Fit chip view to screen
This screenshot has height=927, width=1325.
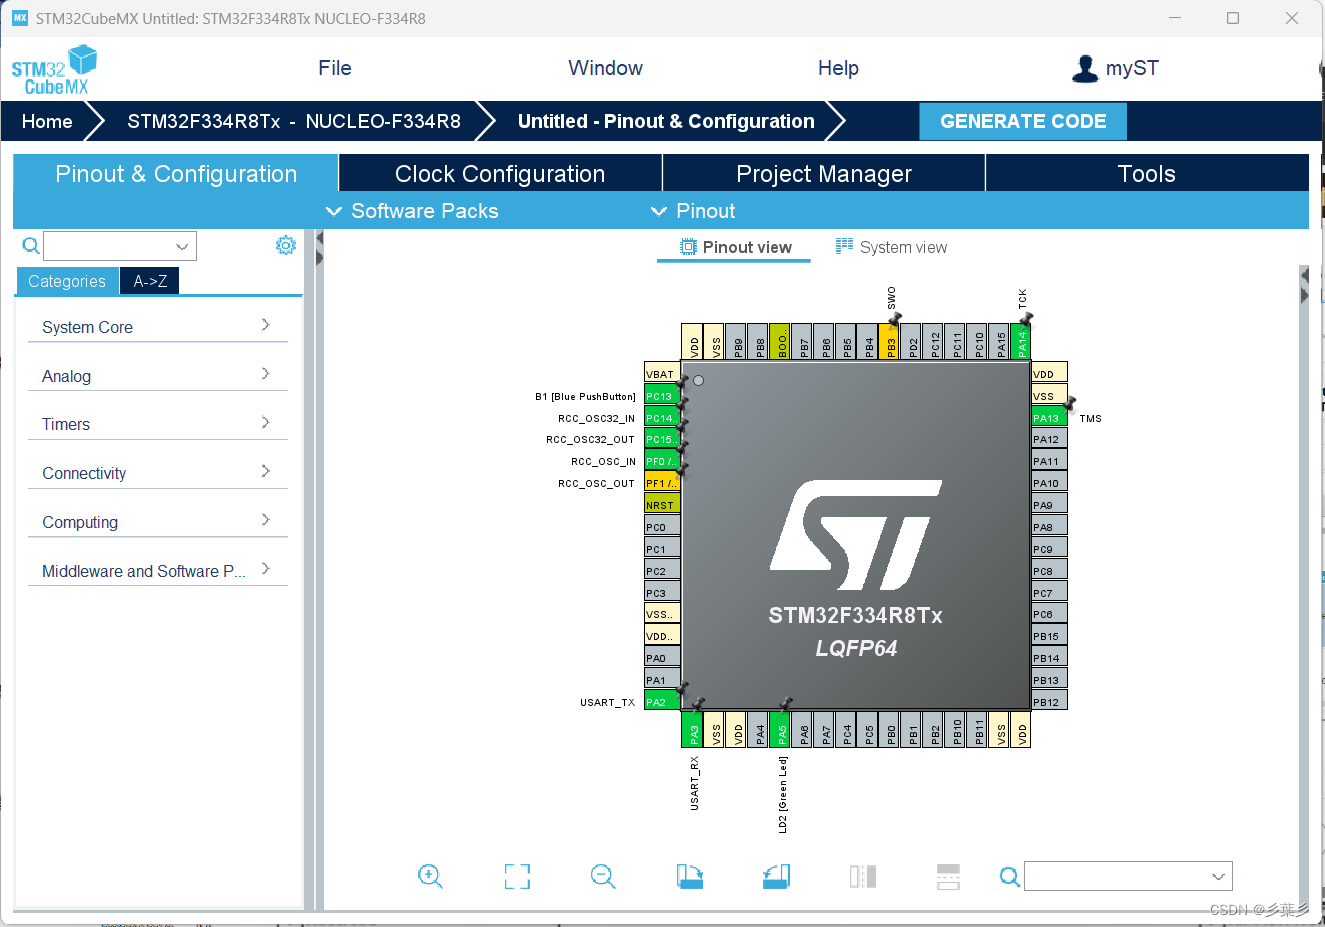pyautogui.click(x=517, y=877)
